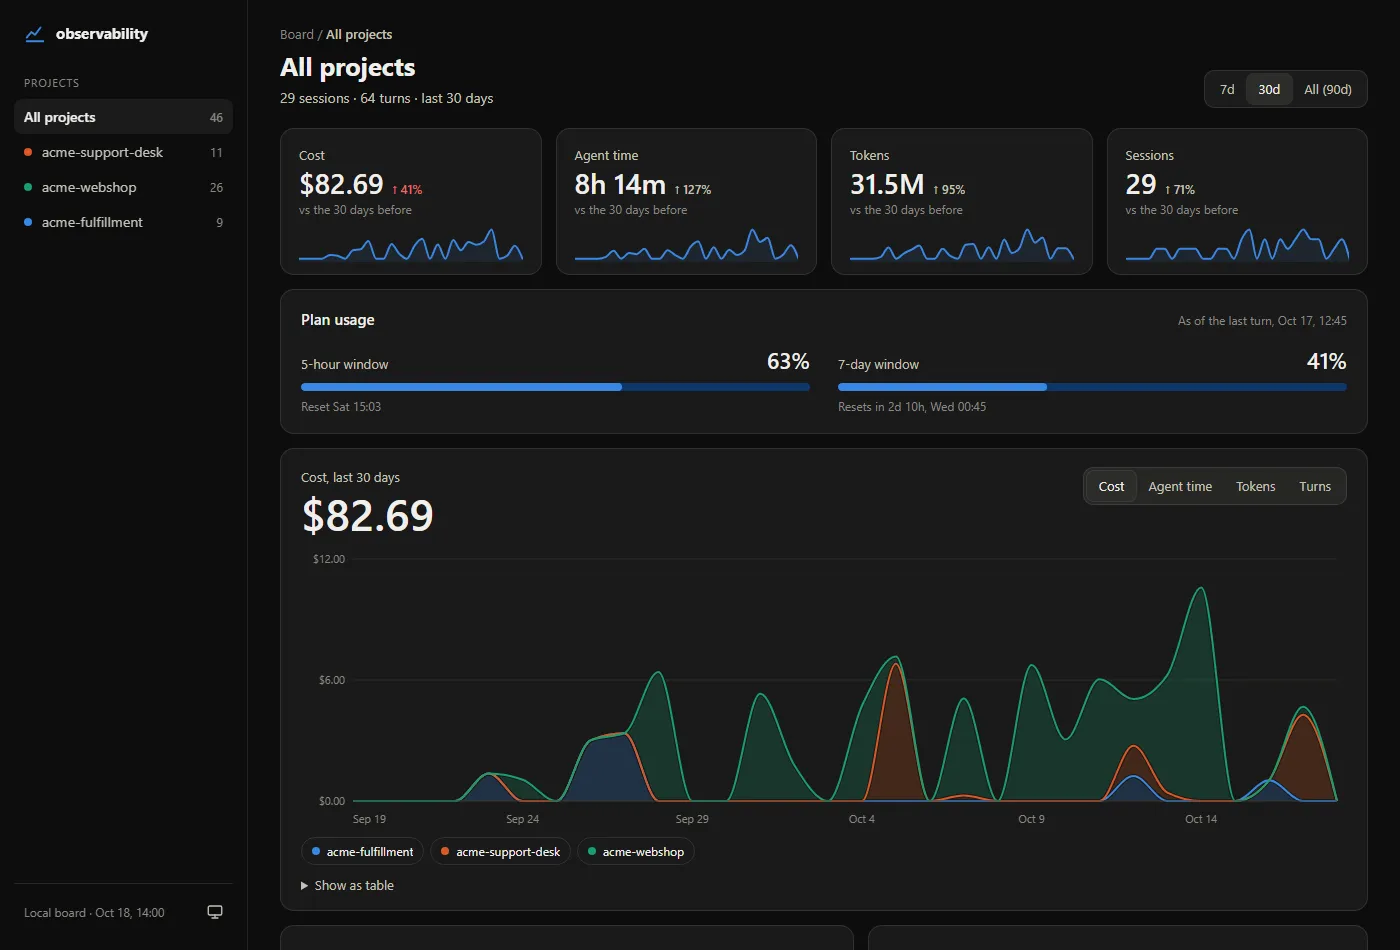Switch chart to the Agent time tab
Image resolution: width=1400 pixels, height=950 pixels.
(1180, 486)
